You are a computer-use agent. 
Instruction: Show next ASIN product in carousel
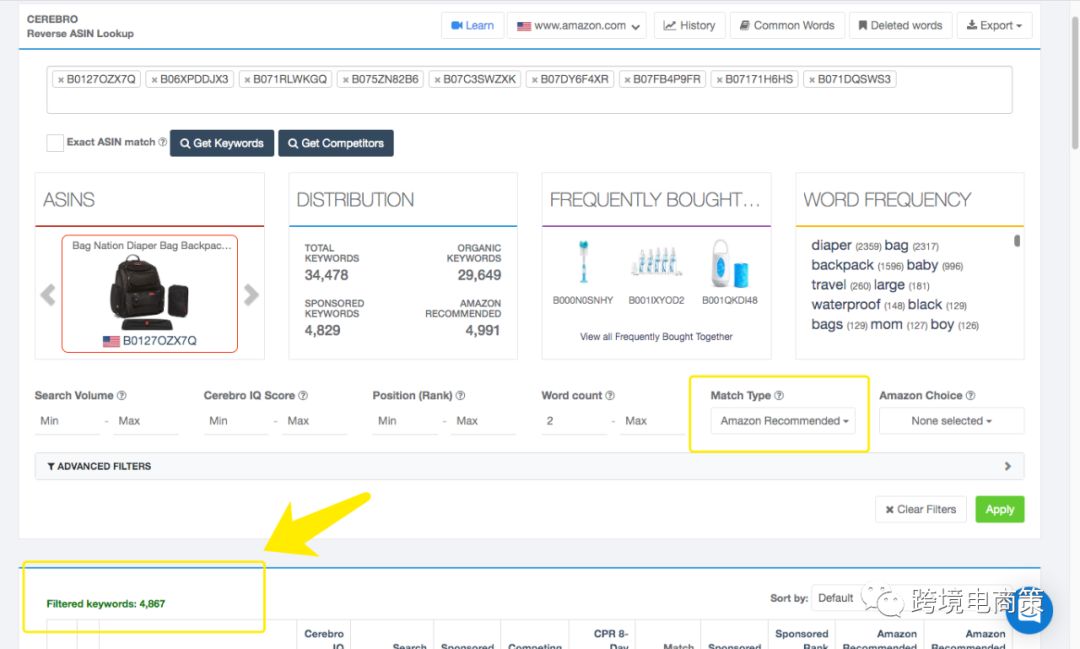[x=251, y=295]
